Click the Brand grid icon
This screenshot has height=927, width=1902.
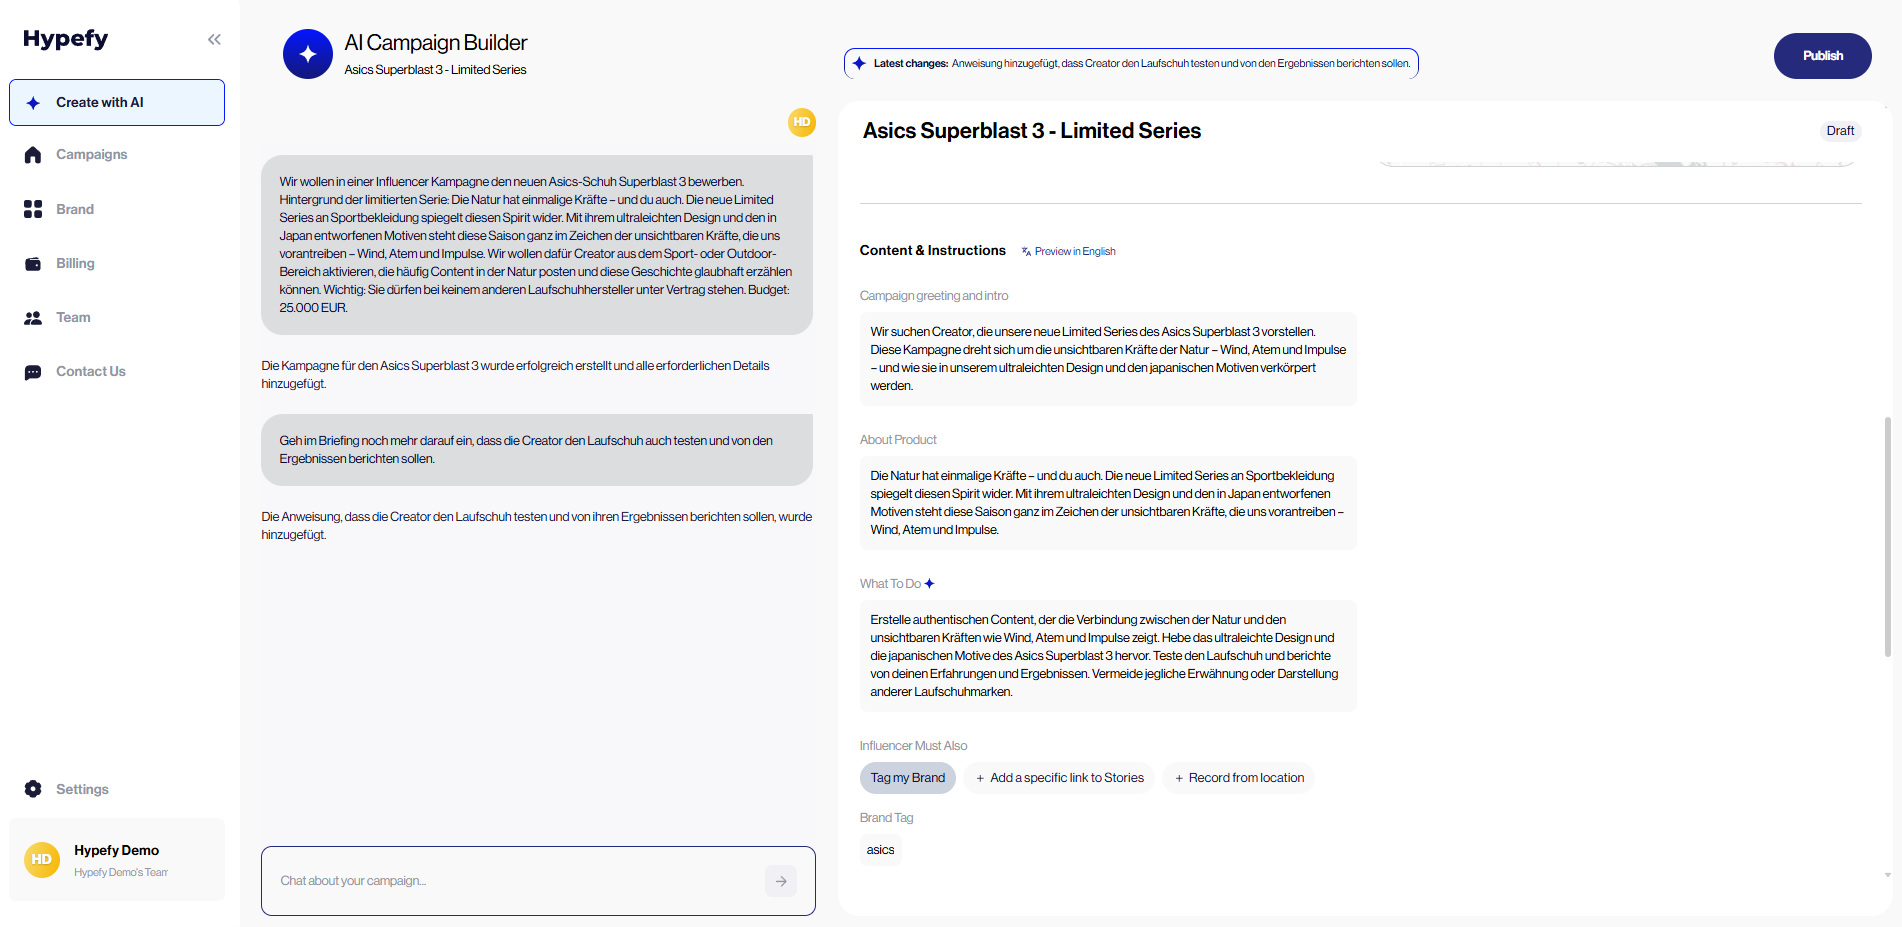(x=33, y=209)
